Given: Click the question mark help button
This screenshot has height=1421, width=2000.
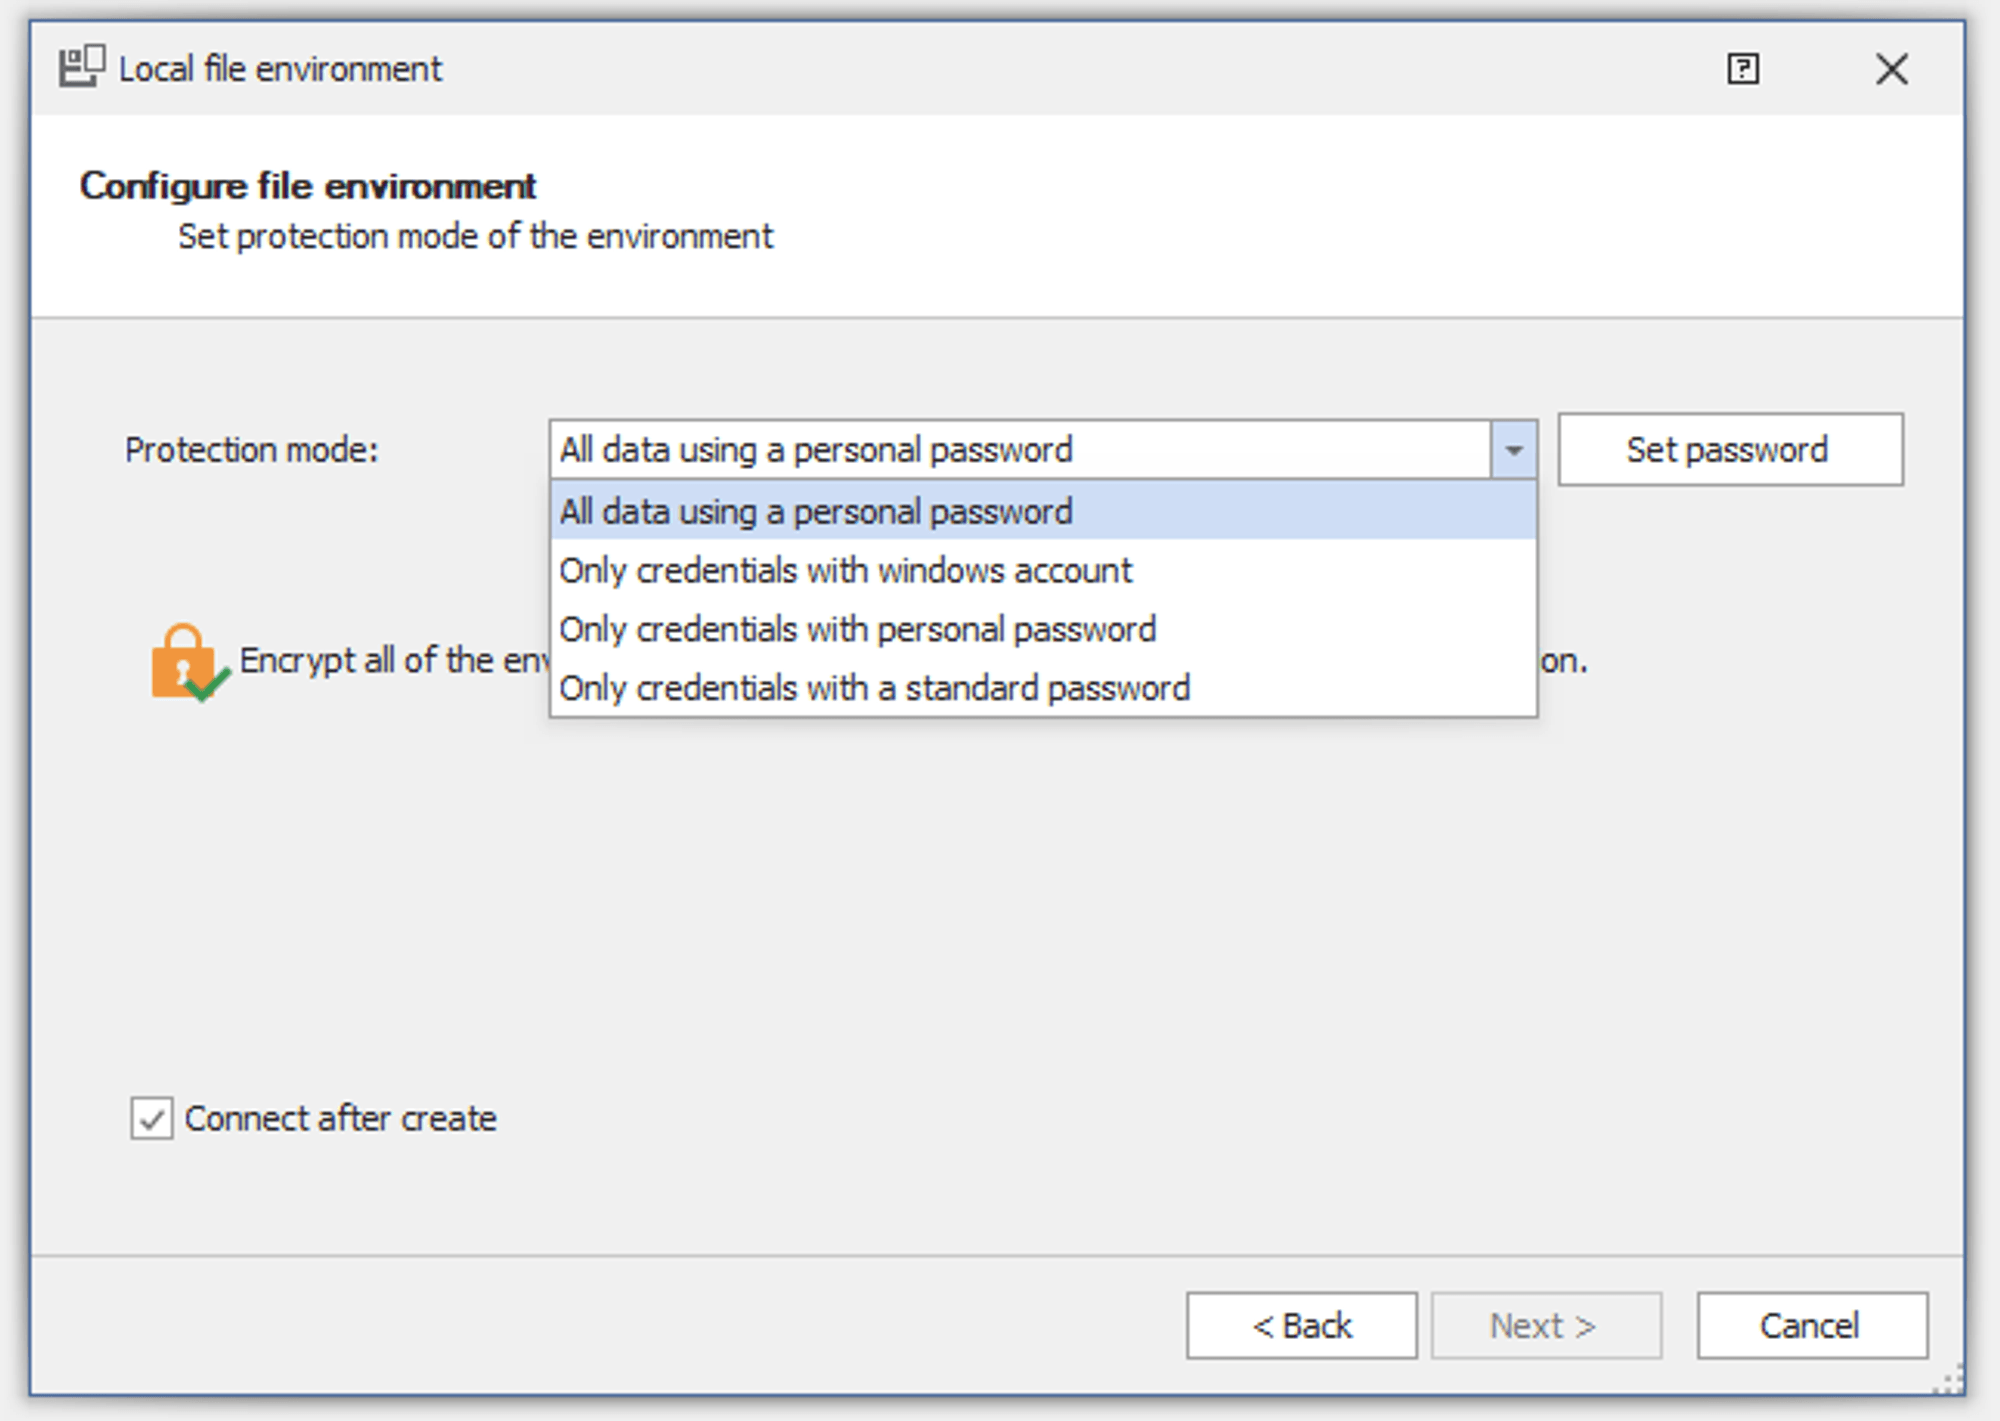Looking at the screenshot, I should click(x=1743, y=69).
